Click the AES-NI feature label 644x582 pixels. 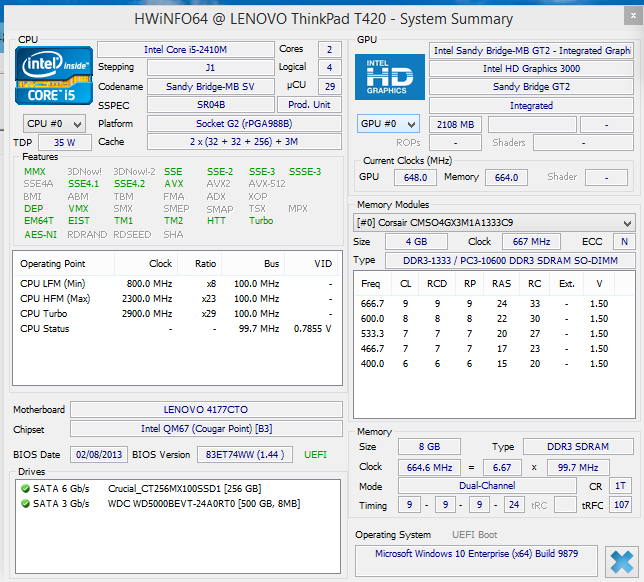tap(40, 234)
